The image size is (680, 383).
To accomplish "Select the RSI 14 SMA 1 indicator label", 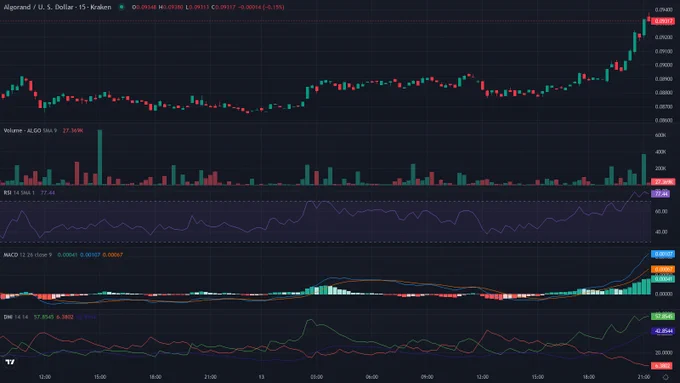I will coord(19,193).
